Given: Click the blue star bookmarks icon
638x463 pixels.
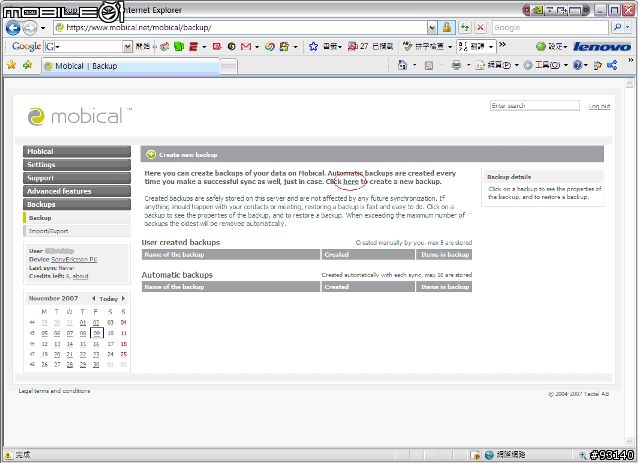Looking at the screenshot, I should pyautogui.click(x=313, y=46).
